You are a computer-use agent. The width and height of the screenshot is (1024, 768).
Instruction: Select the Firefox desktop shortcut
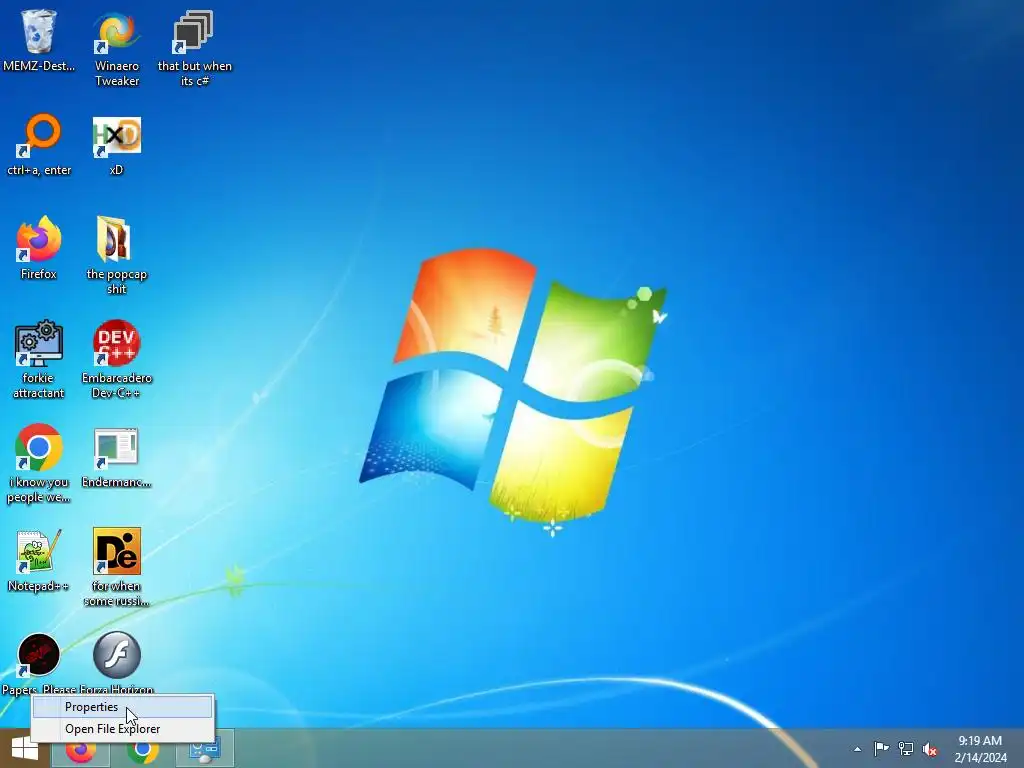point(39,248)
